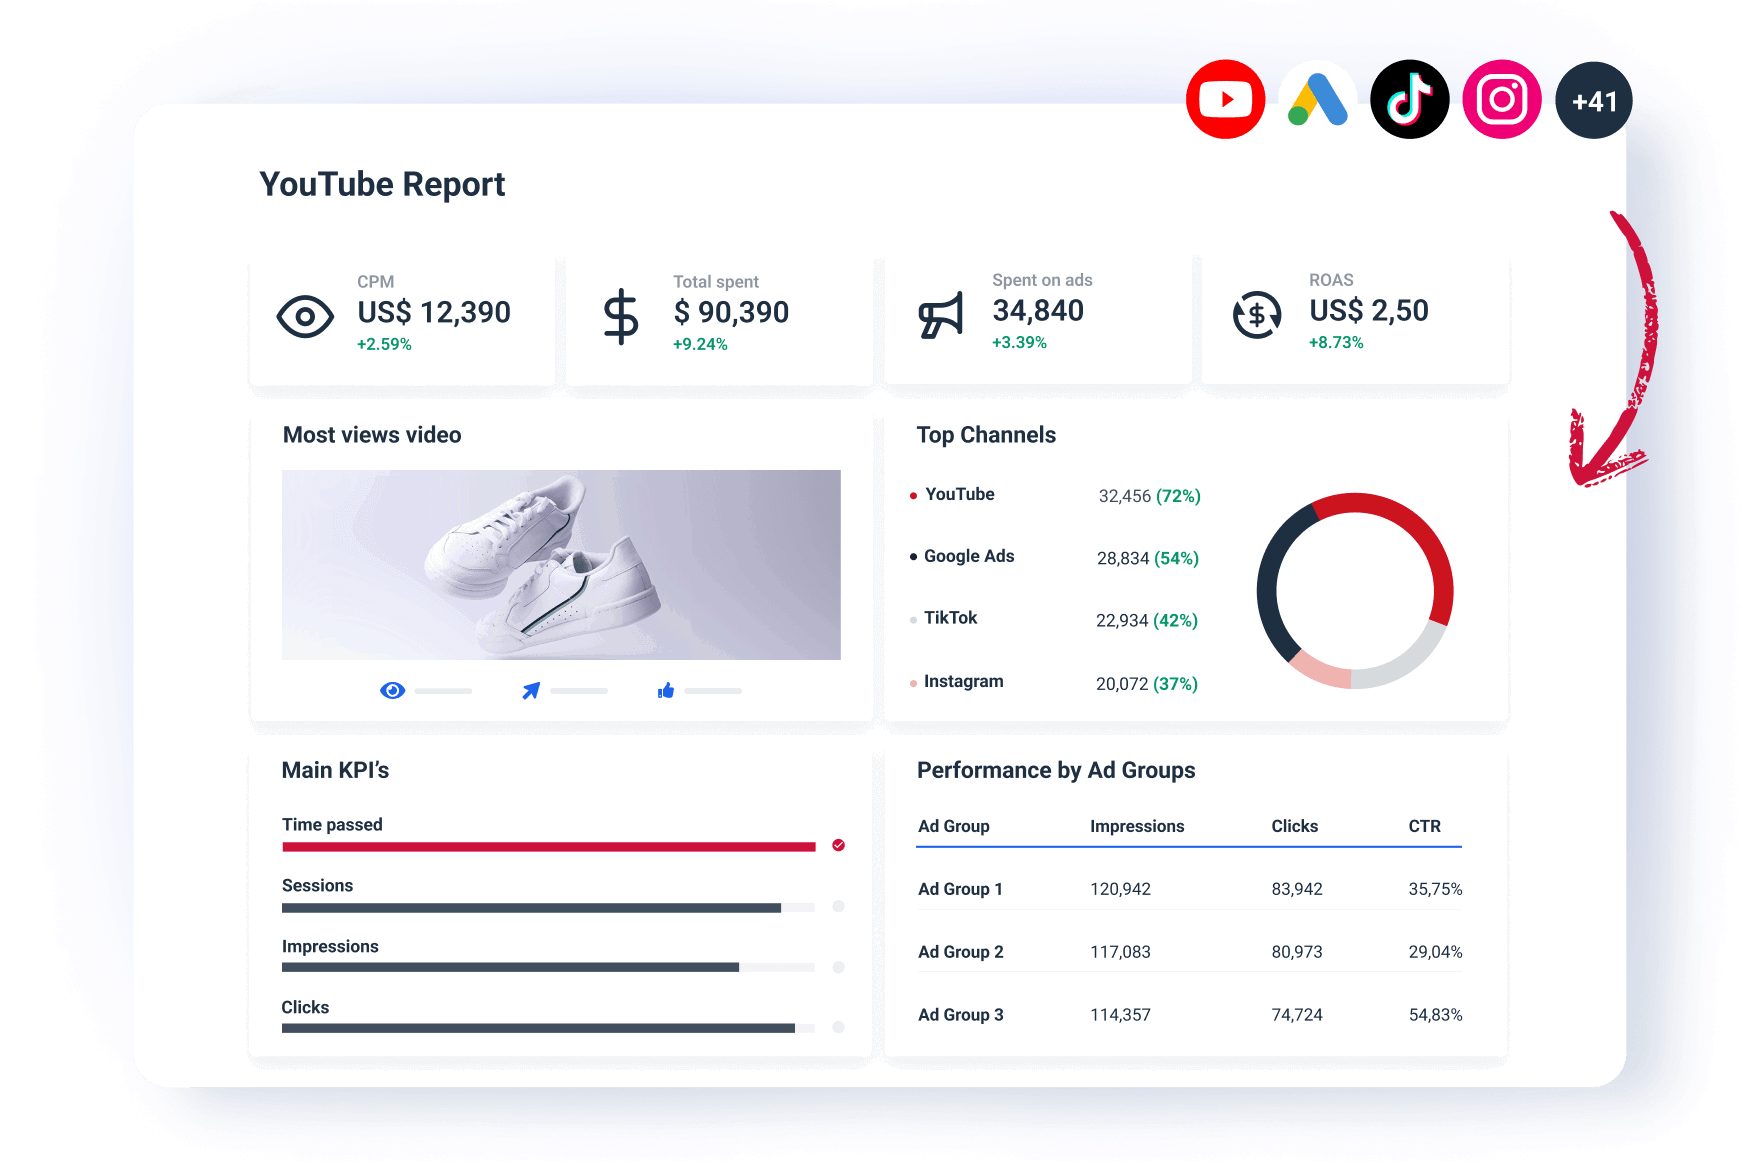Sort by the Ad Group column header

[954, 826]
